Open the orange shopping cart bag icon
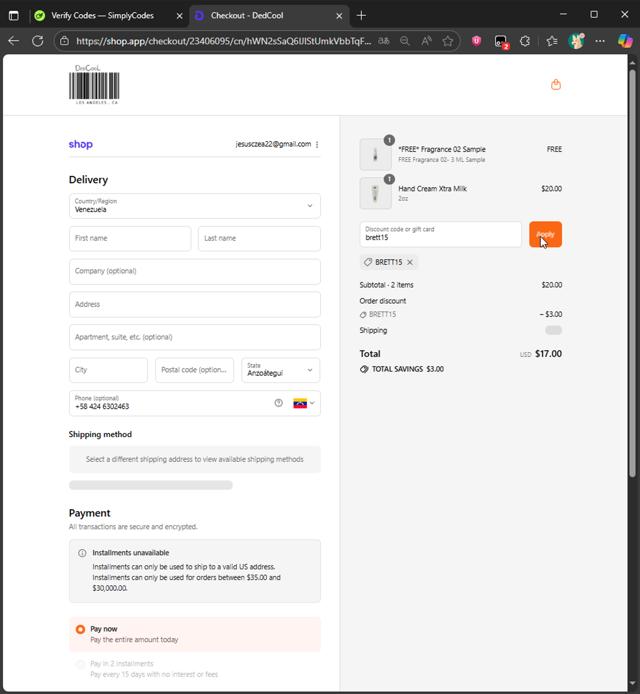This screenshot has width=640, height=694. (556, 85)
